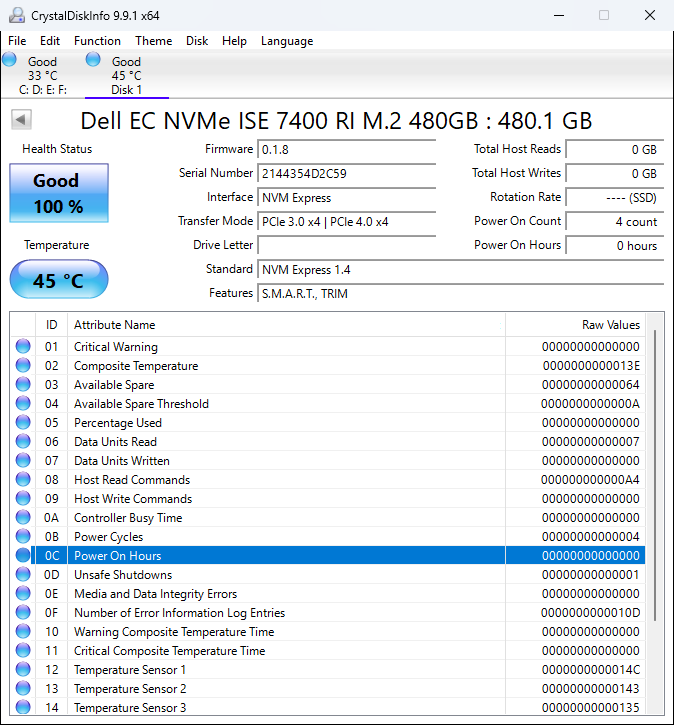Click the status orb in the Available Spare row
Screen dimensions: 674x725
[x=23, y=384]
